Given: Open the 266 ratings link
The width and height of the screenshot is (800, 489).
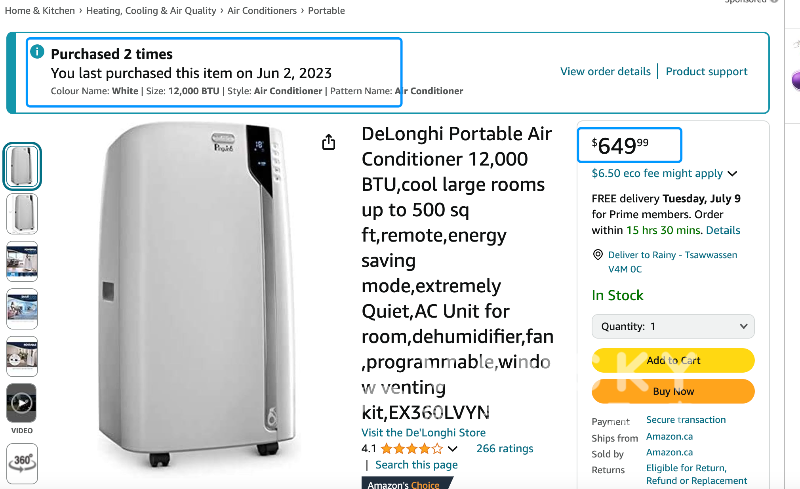Looking at the screenshot, I should tap(505, 449).
